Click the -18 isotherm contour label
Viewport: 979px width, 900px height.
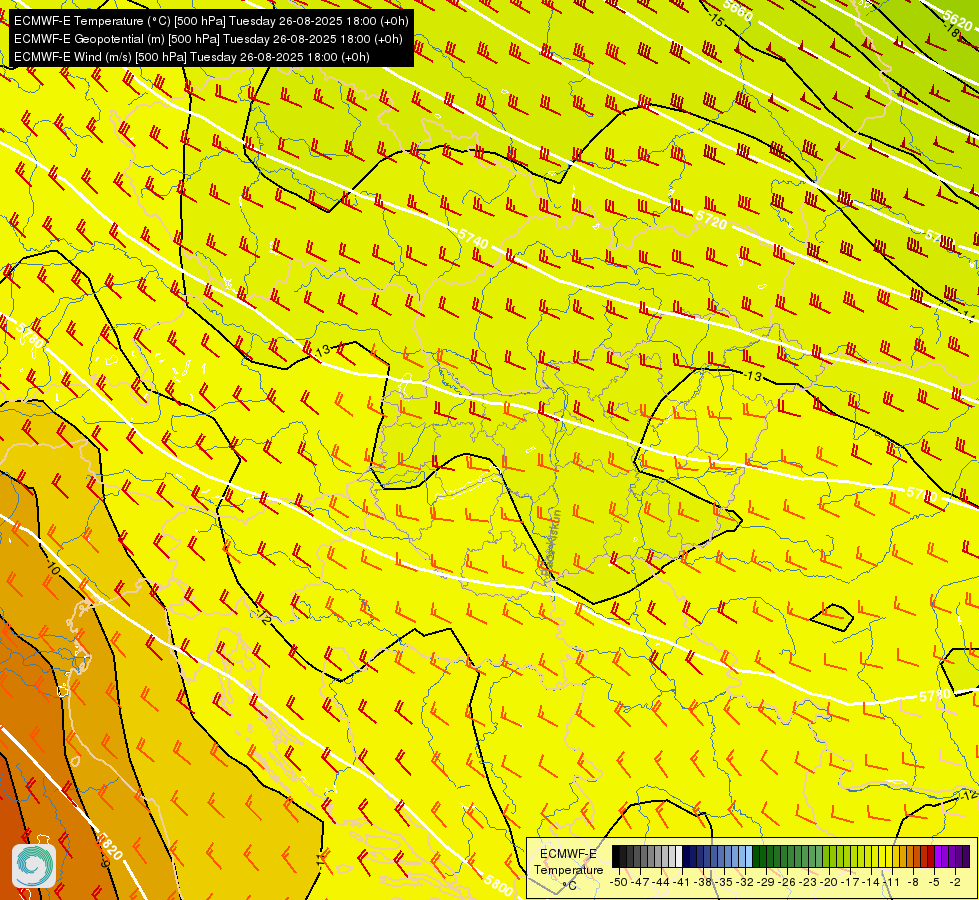(x=953, y=30)
